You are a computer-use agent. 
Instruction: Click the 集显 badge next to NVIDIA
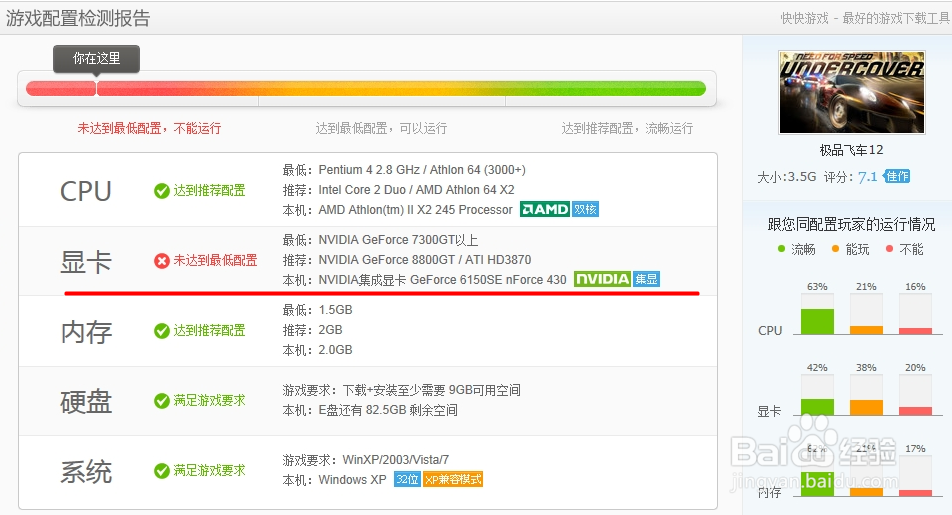click(x=646, y=279)
